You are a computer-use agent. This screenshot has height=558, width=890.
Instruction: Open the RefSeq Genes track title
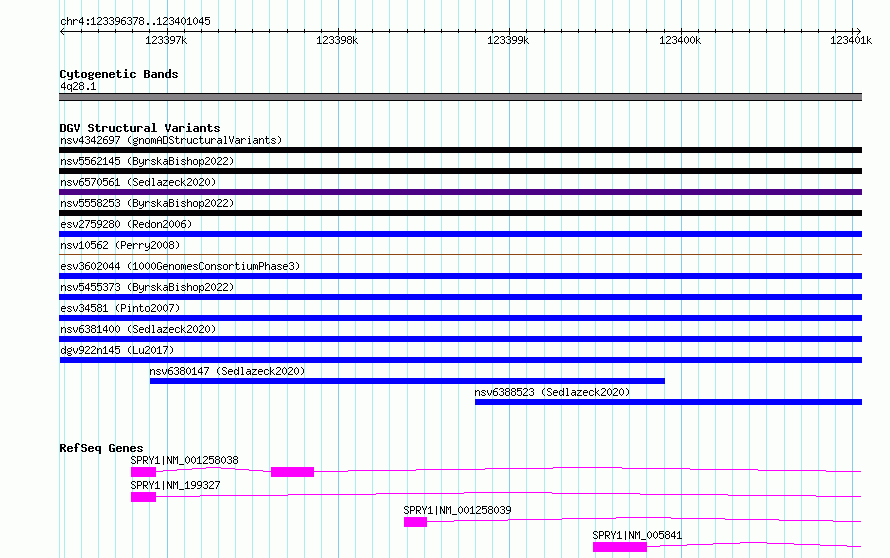(x=101, y=448)
